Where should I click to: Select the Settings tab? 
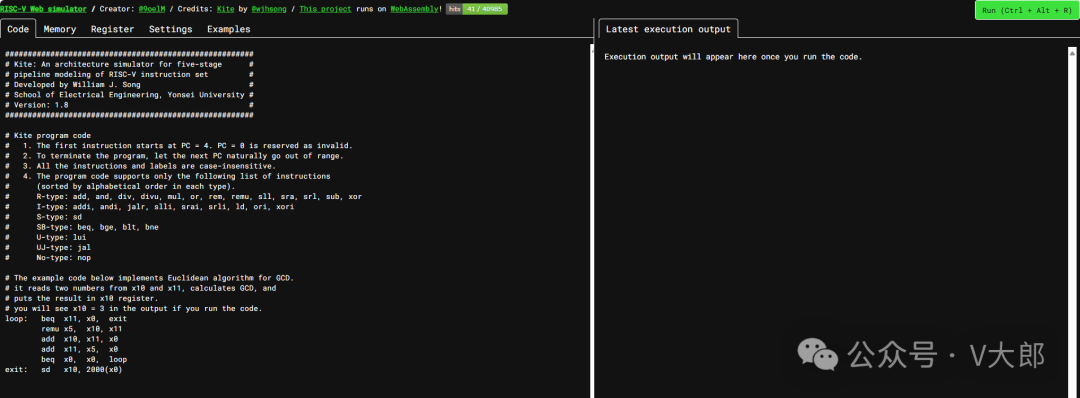(x=171, y=29)
